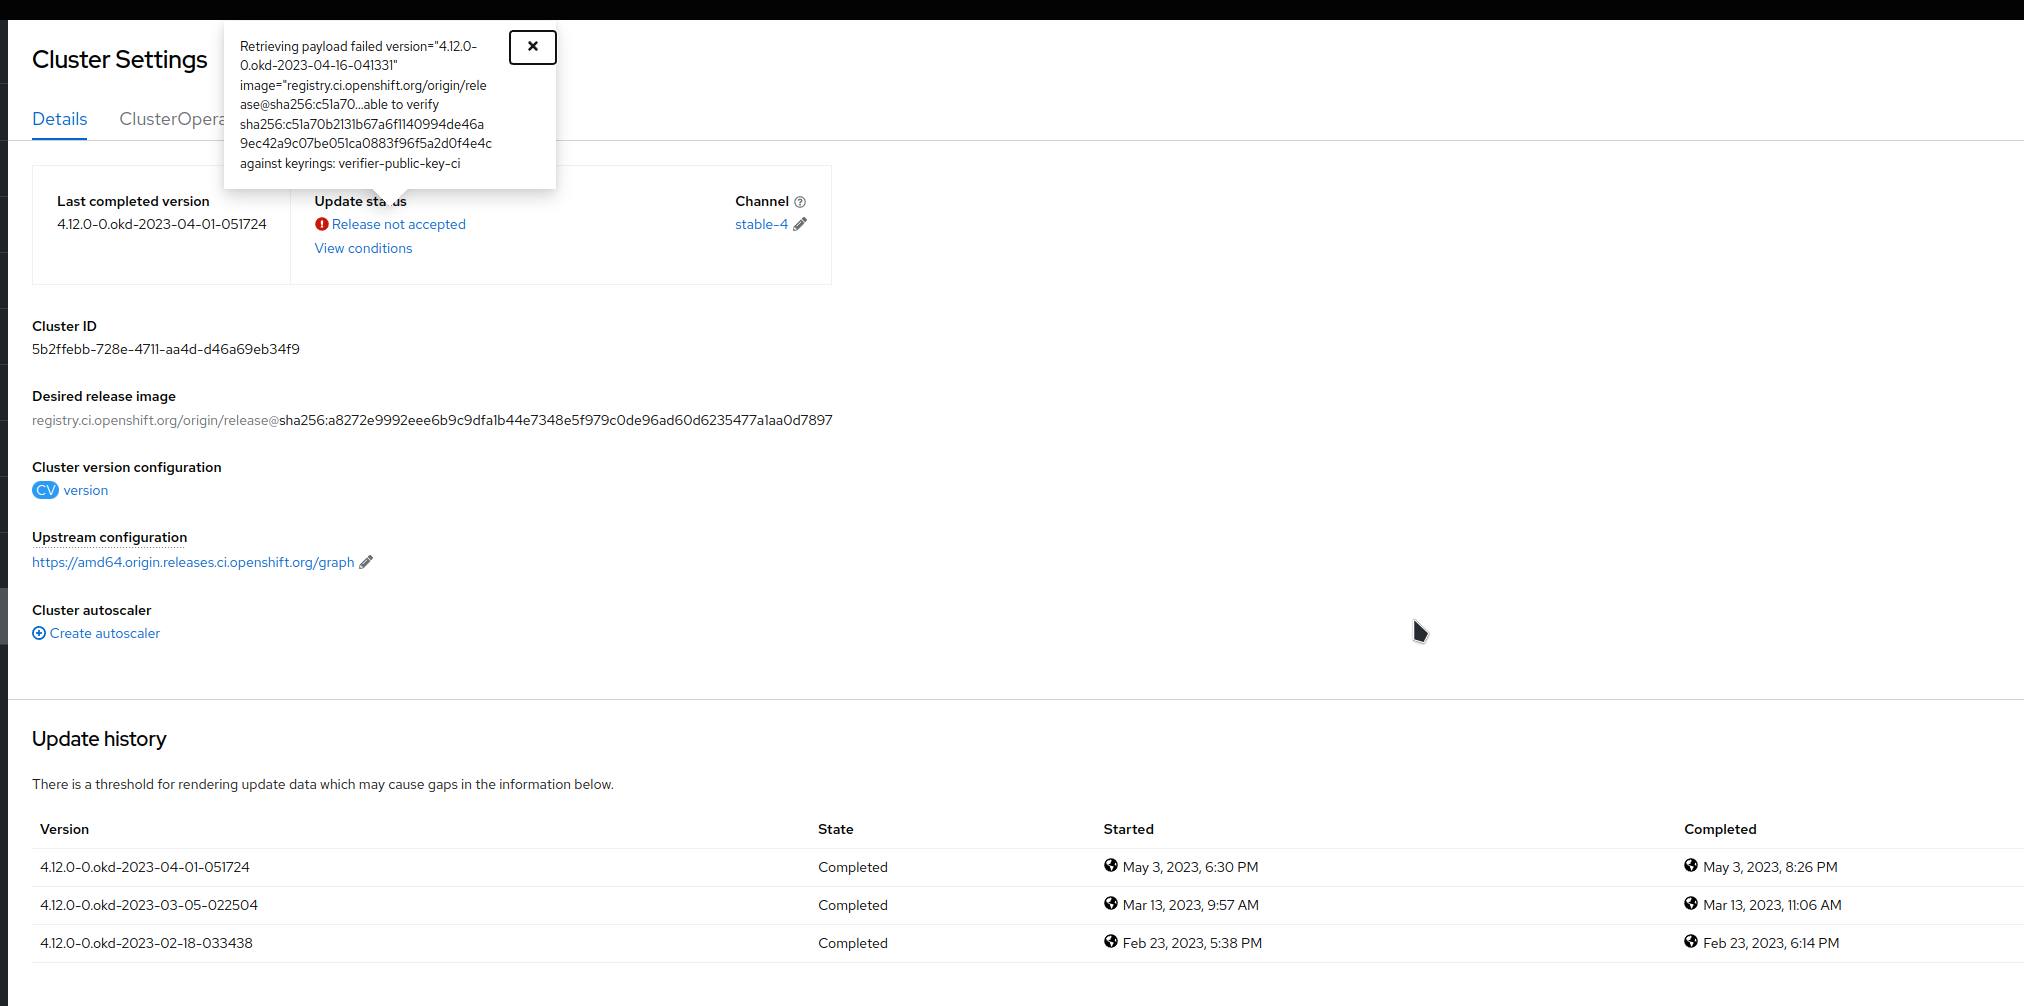2024x1006 pixels.
Task: Click the Channel help question icon
Action: pos(800,202)
